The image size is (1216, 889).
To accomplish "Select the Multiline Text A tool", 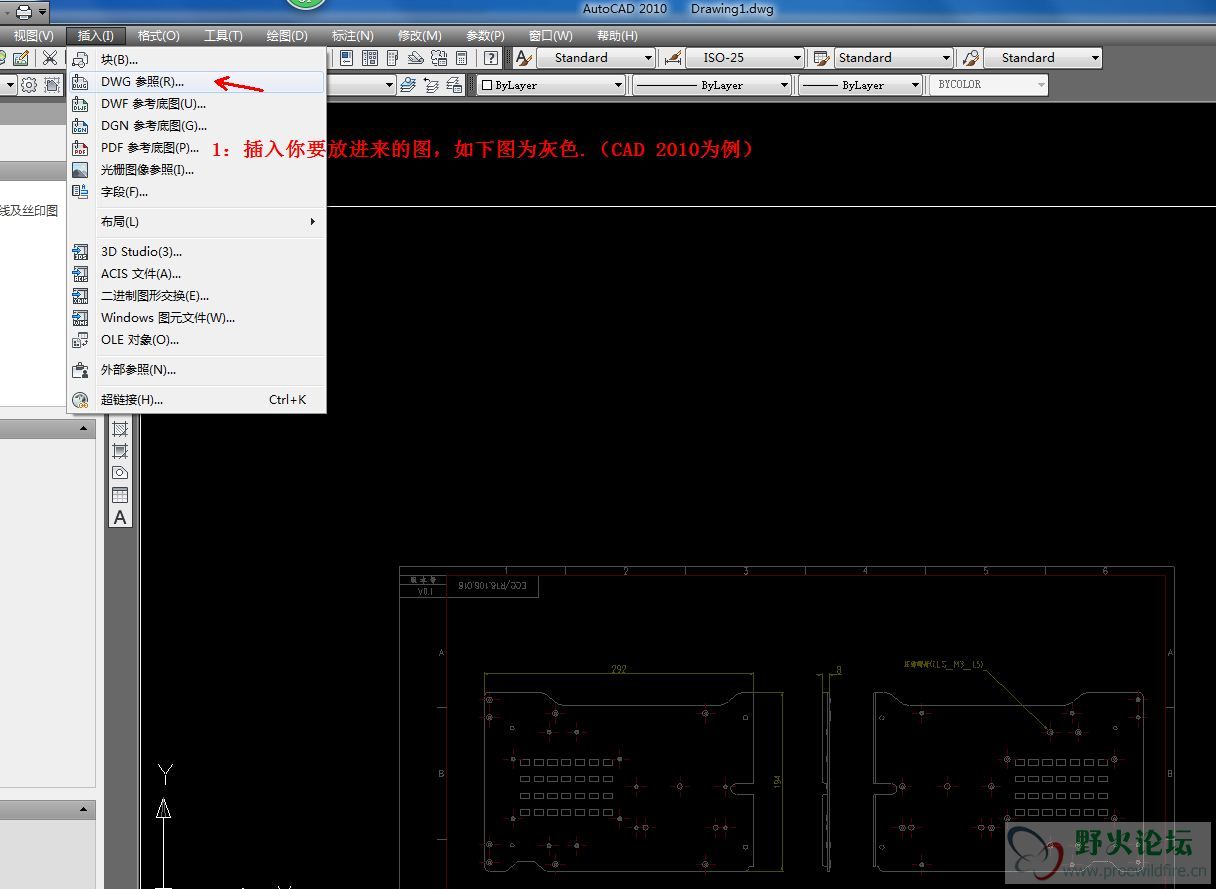I will pyautogui.click(x=120, y=517).
